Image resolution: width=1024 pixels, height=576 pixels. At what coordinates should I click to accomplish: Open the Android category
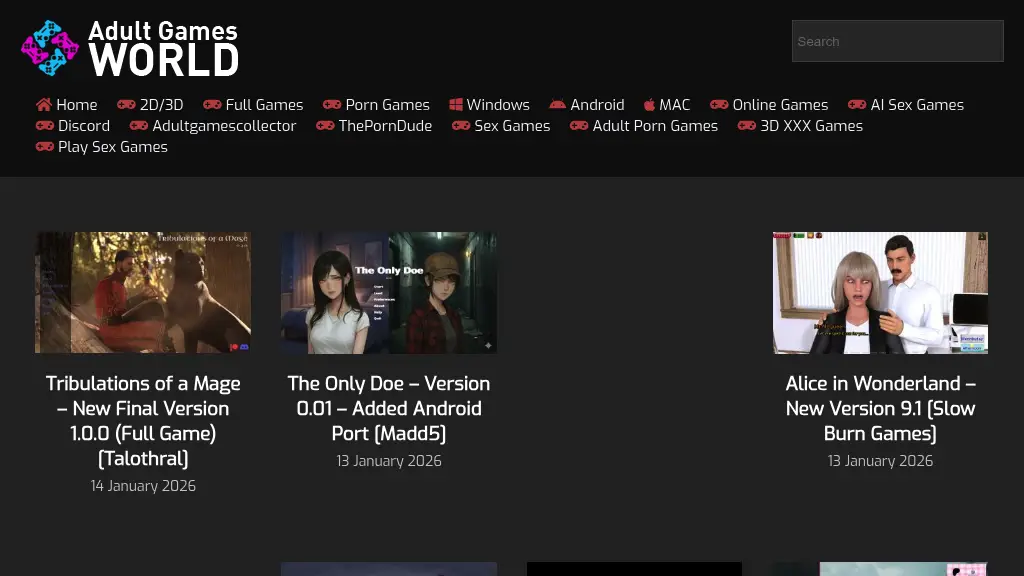coord(597,105)
